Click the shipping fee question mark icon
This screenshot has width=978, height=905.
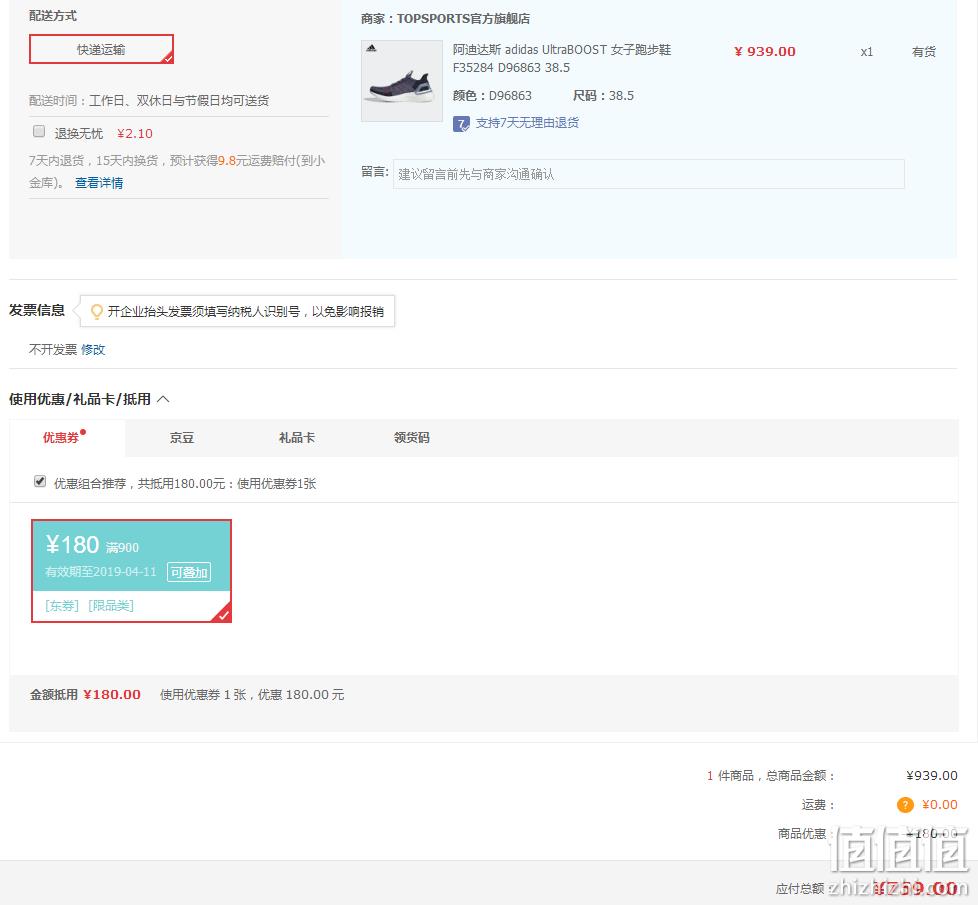click(905, 805)
